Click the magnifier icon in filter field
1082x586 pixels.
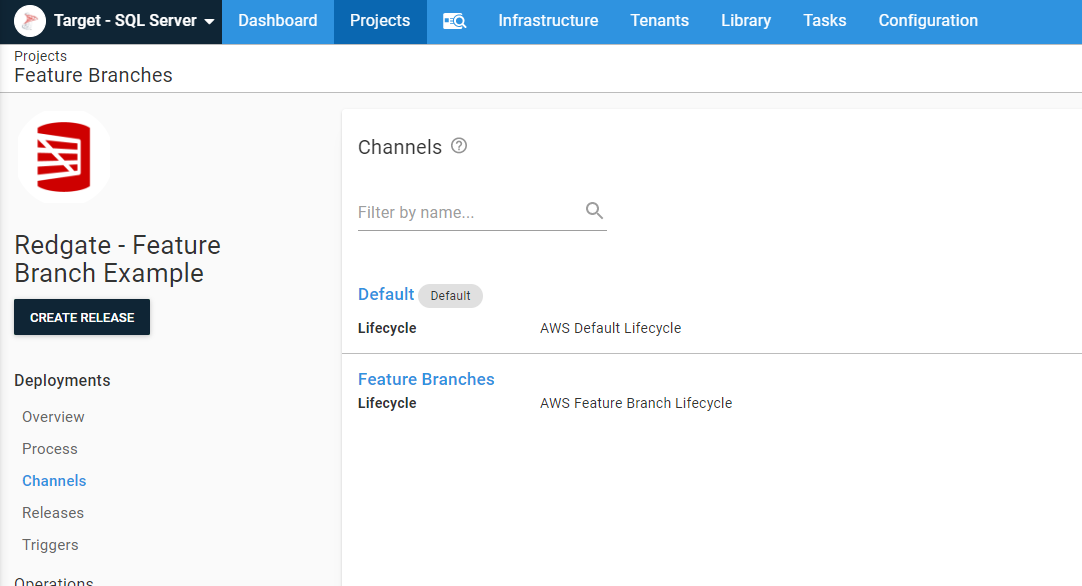pos(594,210)
